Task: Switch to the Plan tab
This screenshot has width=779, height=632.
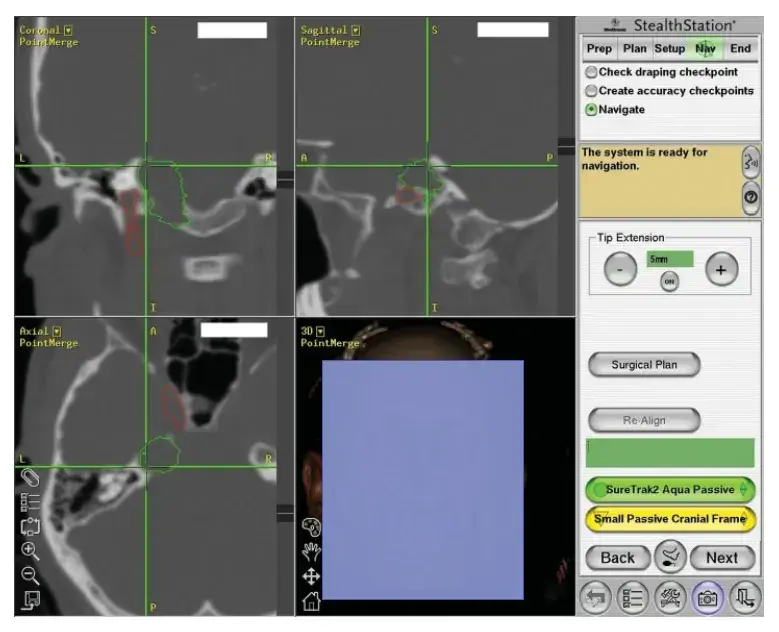Action: [634, 49]
